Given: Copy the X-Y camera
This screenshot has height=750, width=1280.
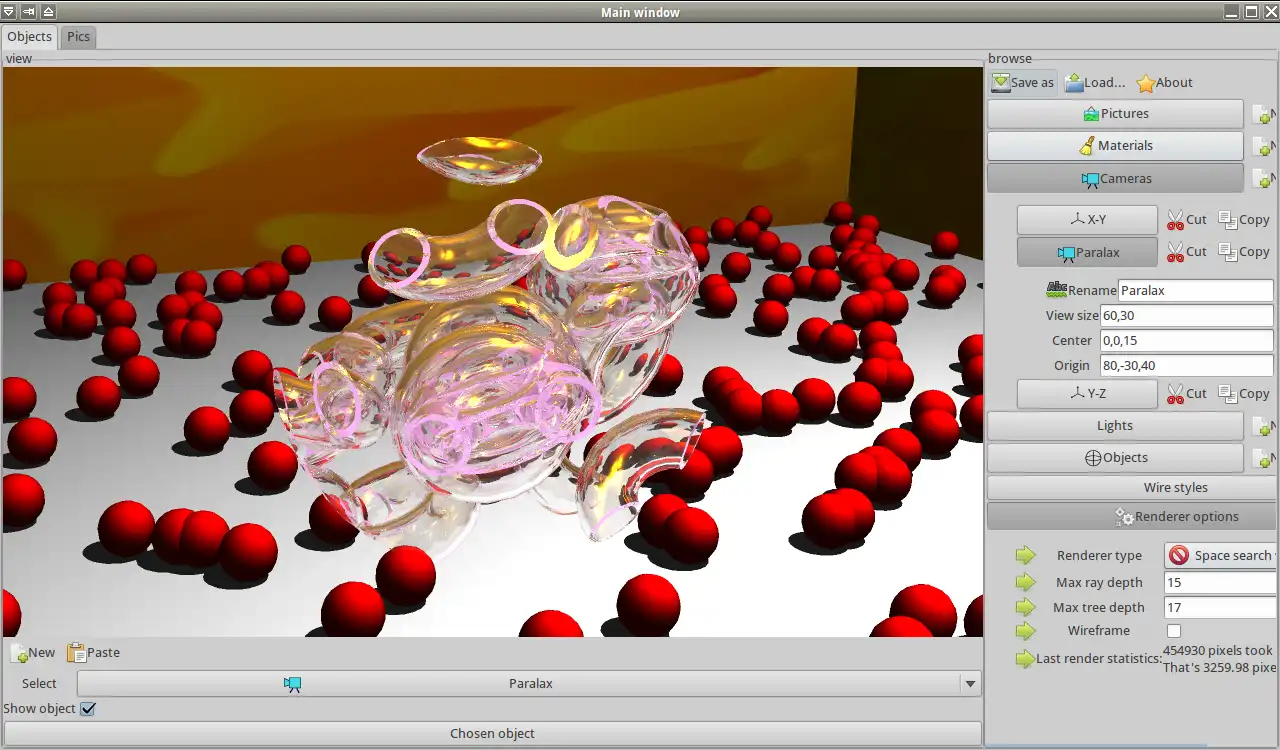Looking at the screenshot, I should [1244, 220].
